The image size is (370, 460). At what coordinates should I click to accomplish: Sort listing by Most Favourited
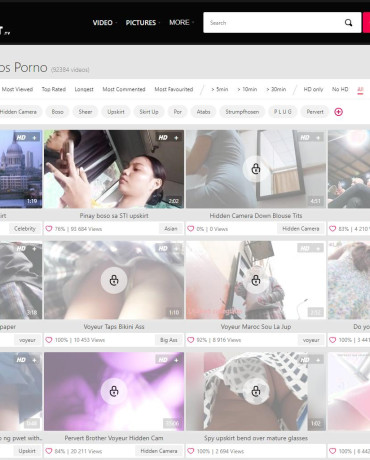(x=174, y=89)
